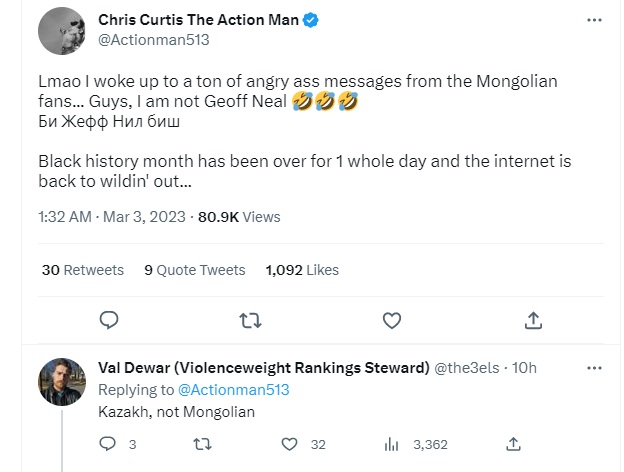The height and width of the screenshot is (472, 624).
Task: Retweet Val Dewar's reply
Action: click(200, 443)
